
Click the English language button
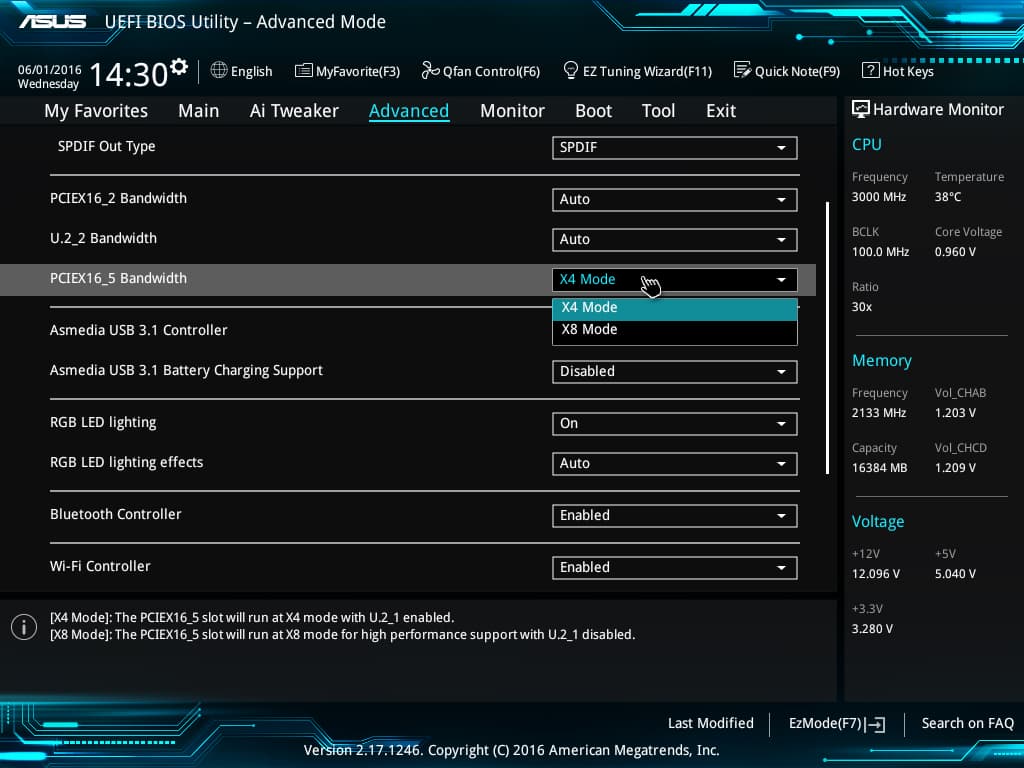(242, 71)
